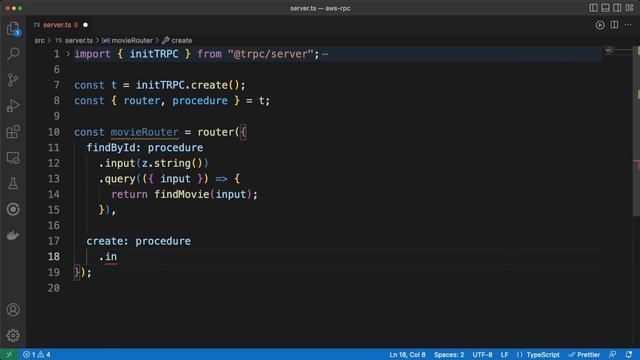Click the macOS red close window button

click(7, 8)
